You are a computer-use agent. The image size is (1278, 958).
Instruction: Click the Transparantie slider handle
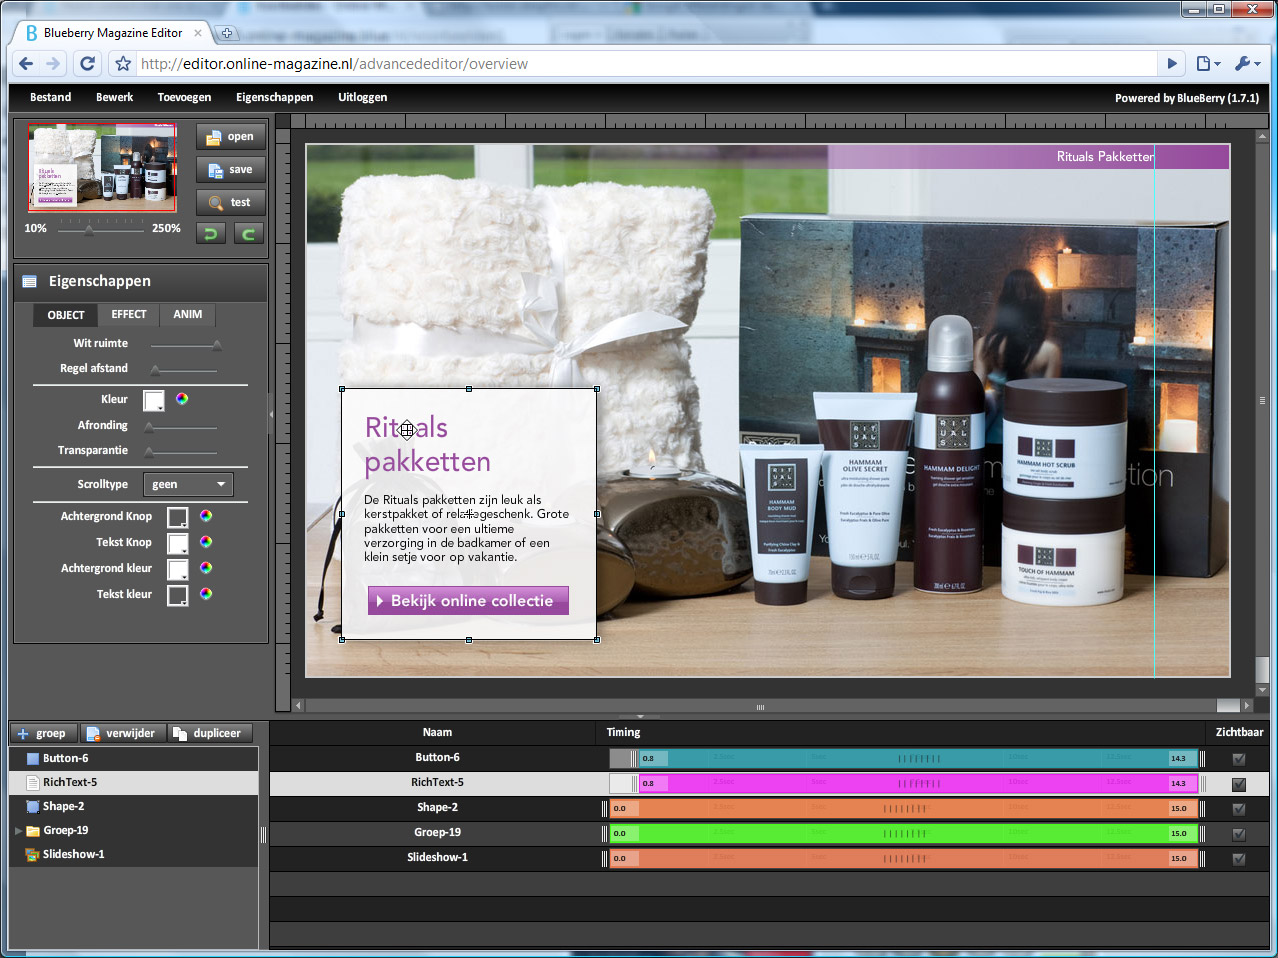tap(149, 452)
